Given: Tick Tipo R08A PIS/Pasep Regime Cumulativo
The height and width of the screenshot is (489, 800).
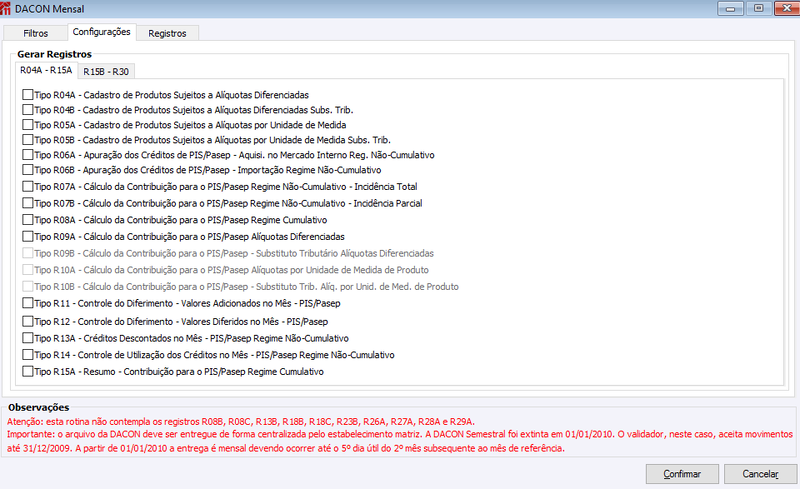Looking at the screenshot, I should point(28,220).
